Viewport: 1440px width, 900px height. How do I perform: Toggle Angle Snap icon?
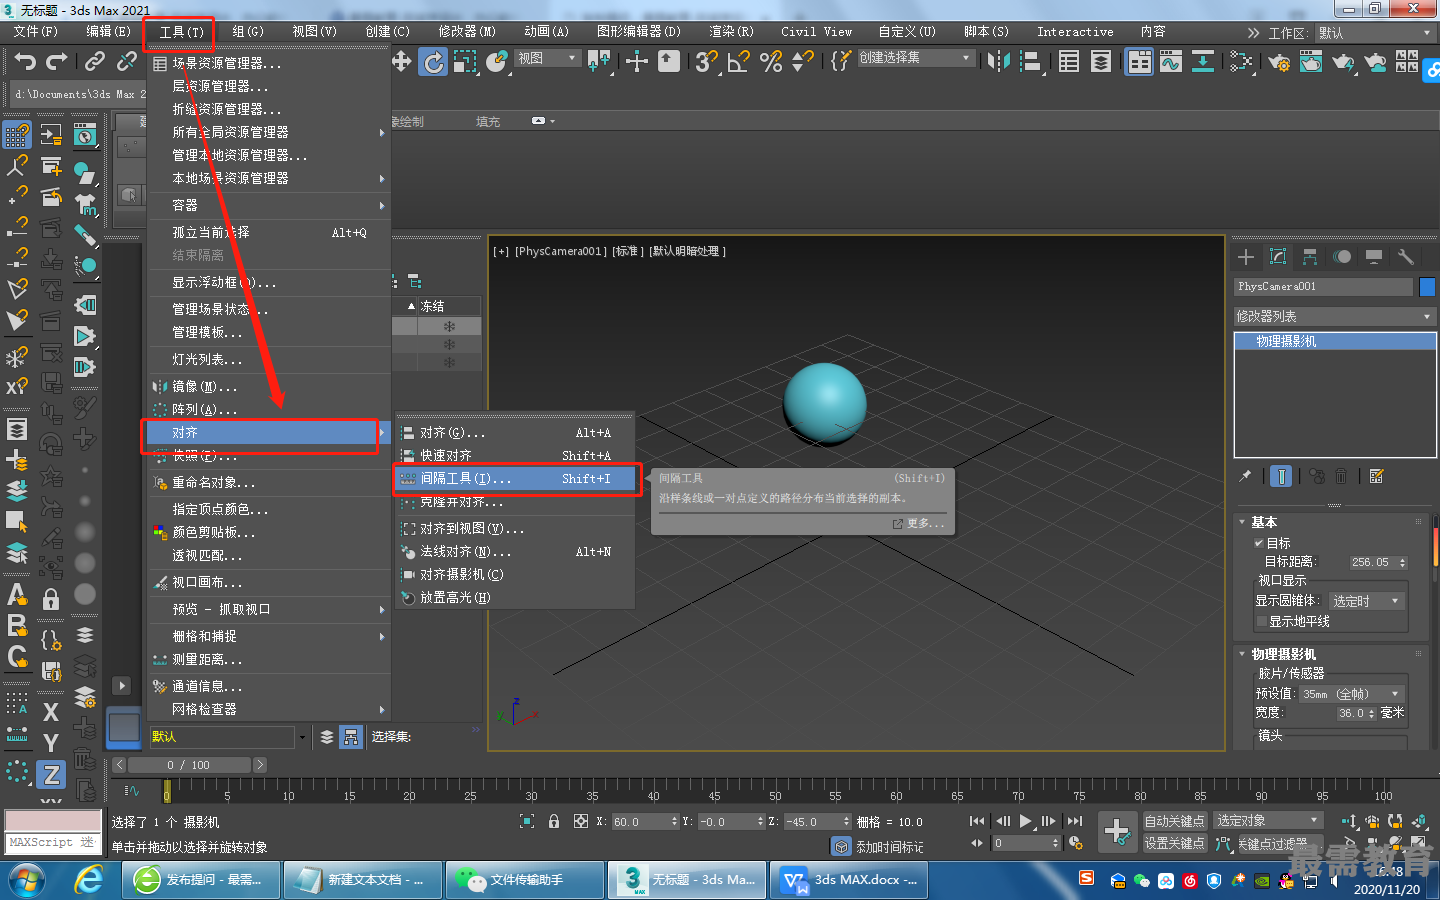click(738, 62)
